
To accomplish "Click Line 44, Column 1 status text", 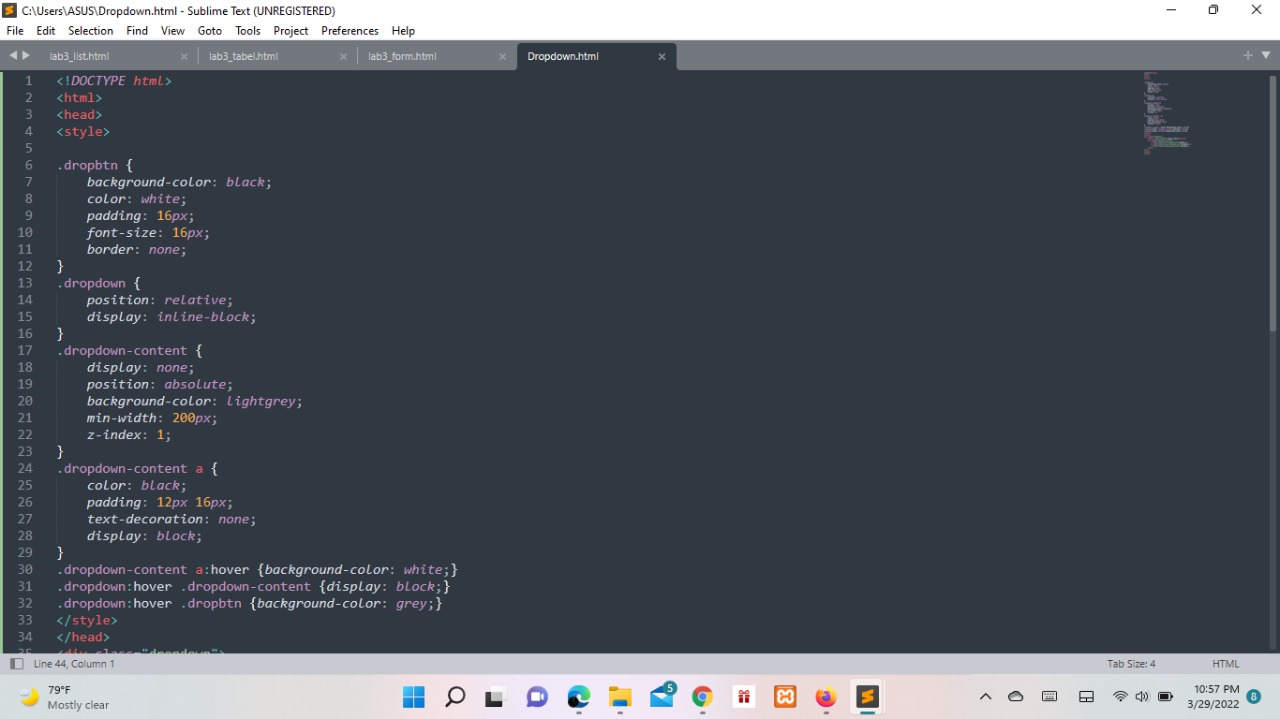I will click(74, 664).
